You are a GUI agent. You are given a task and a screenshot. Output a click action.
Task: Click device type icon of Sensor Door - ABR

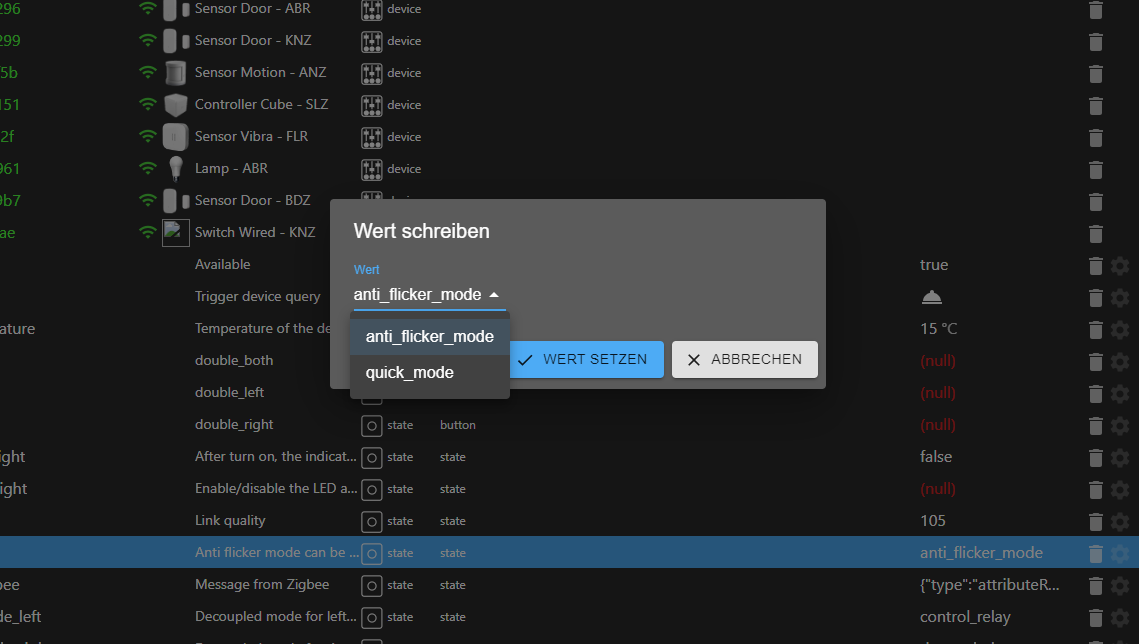(371, 9)
